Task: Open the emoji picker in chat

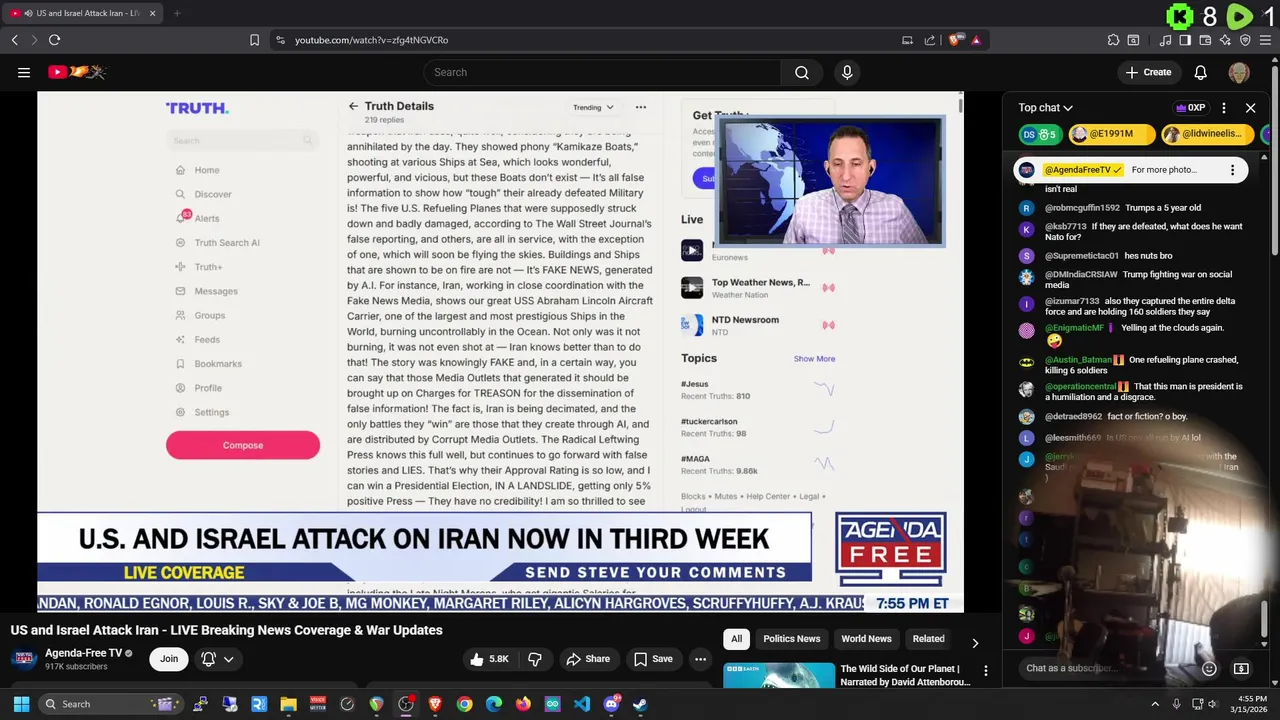Action: 1209,668
